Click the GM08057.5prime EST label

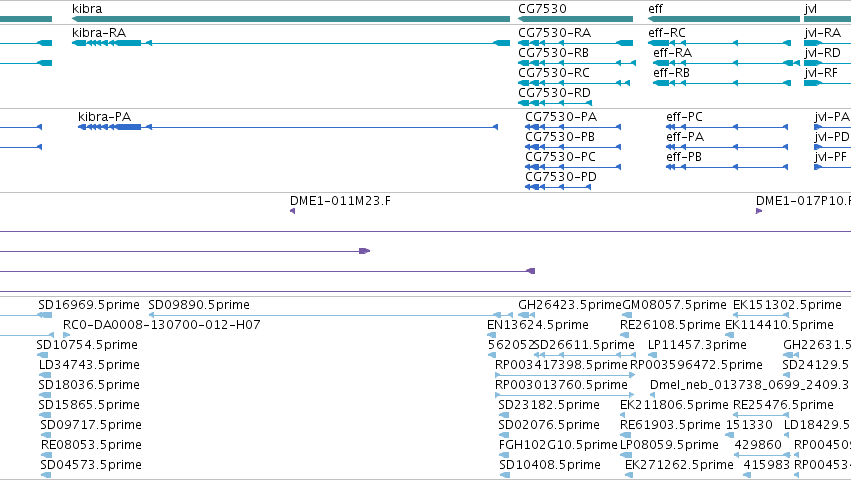675,305
